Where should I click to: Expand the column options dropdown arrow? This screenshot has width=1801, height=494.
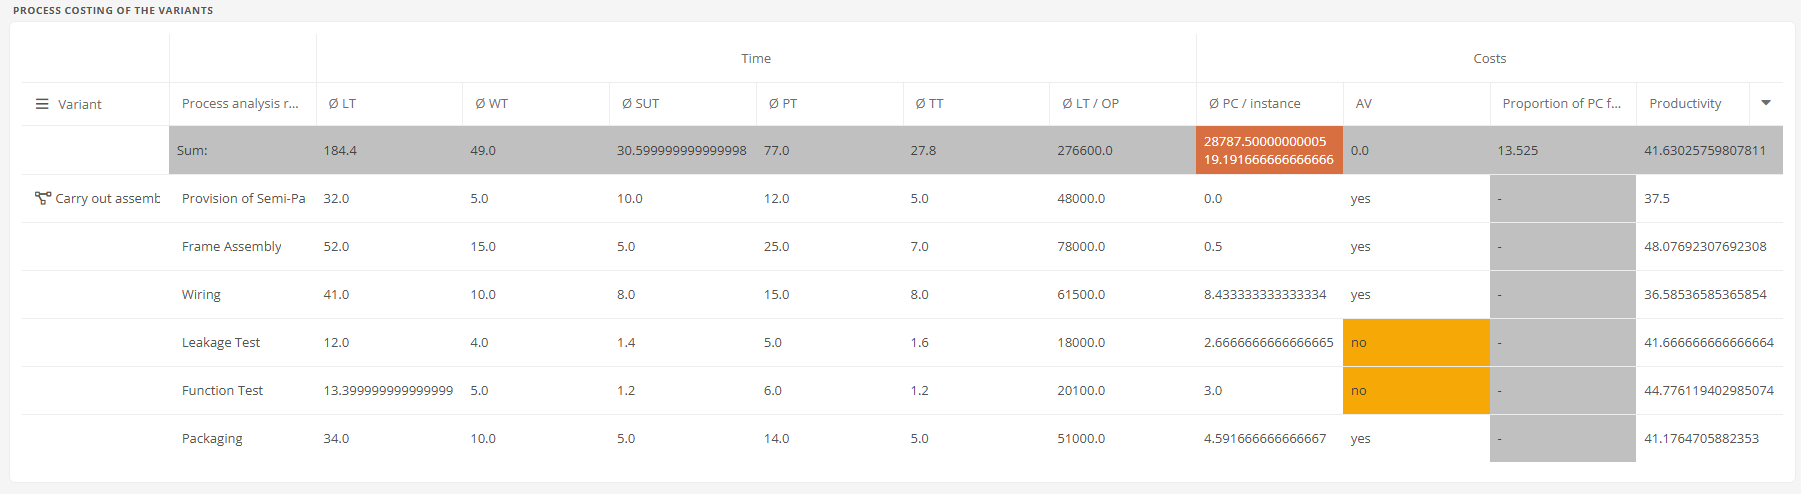pos(1766,103)
